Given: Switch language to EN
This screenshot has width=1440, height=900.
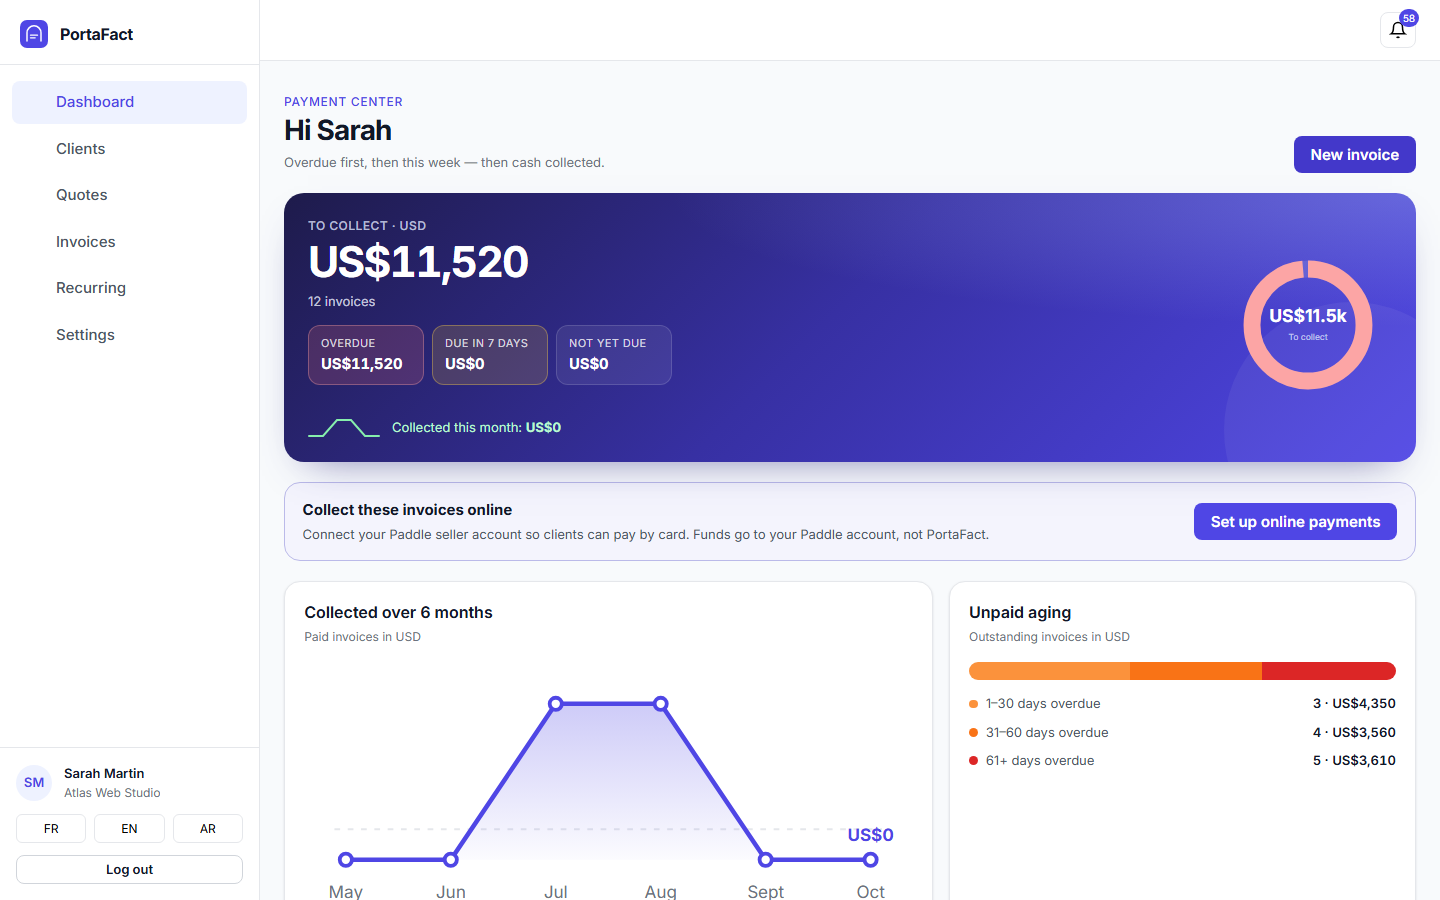Looking at the screenshot, I should pyautogui.click(x=129, y=829).
